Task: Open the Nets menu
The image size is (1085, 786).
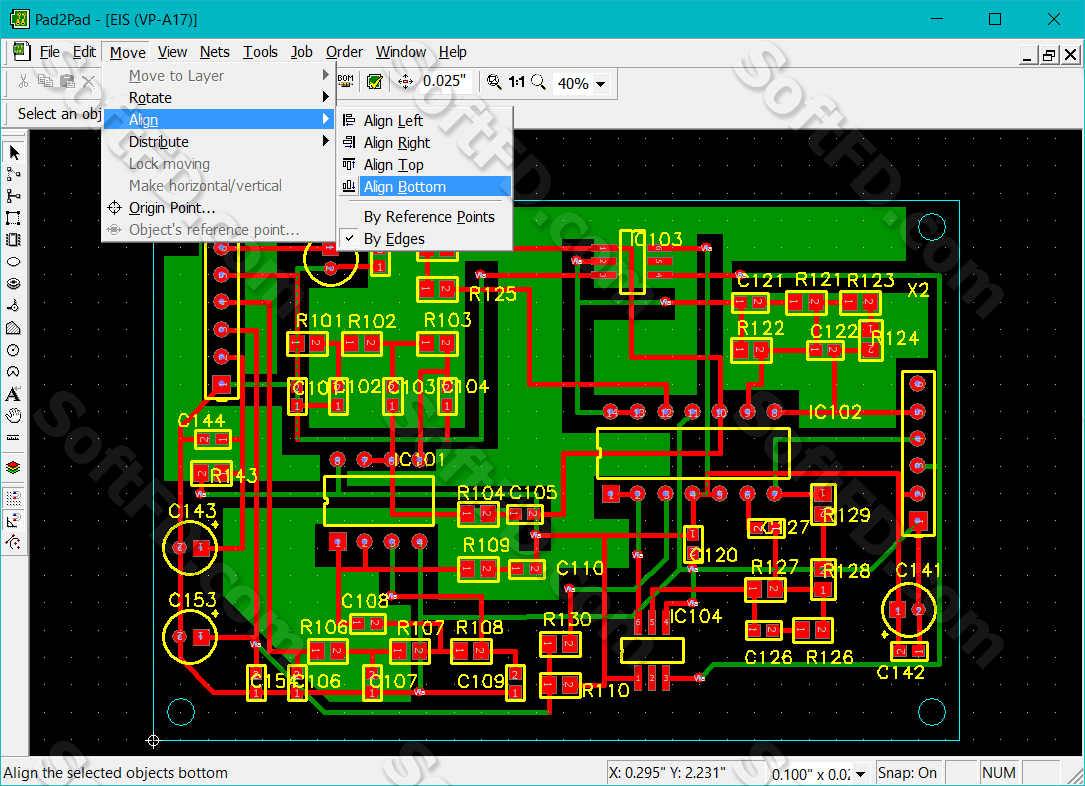Action: (x=215, y=52)
